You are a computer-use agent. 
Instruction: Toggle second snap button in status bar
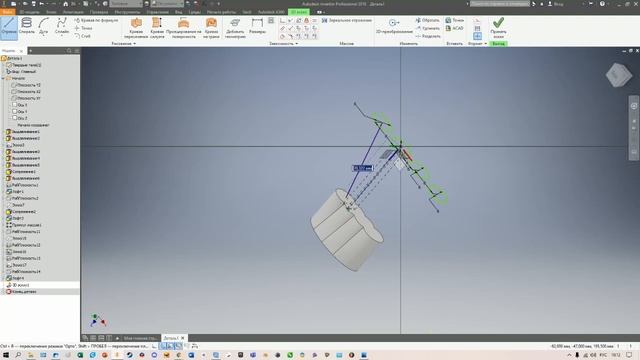pos(171,346)
